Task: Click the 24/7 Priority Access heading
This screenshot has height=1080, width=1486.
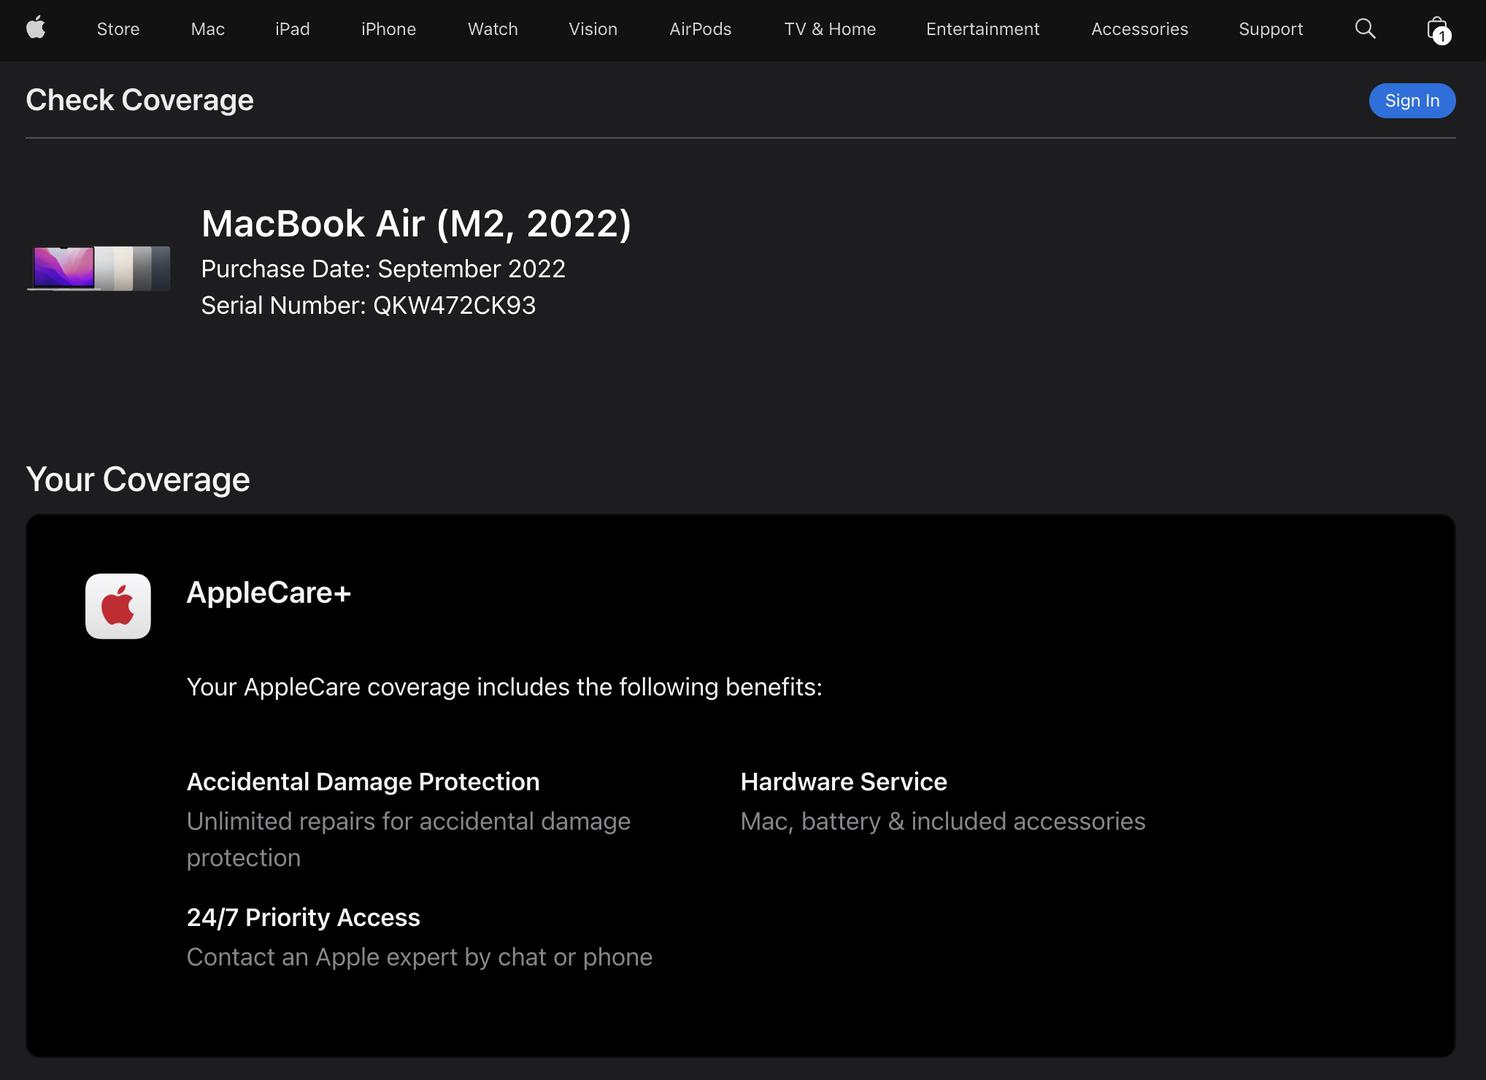Action: (x=303, y=917)
